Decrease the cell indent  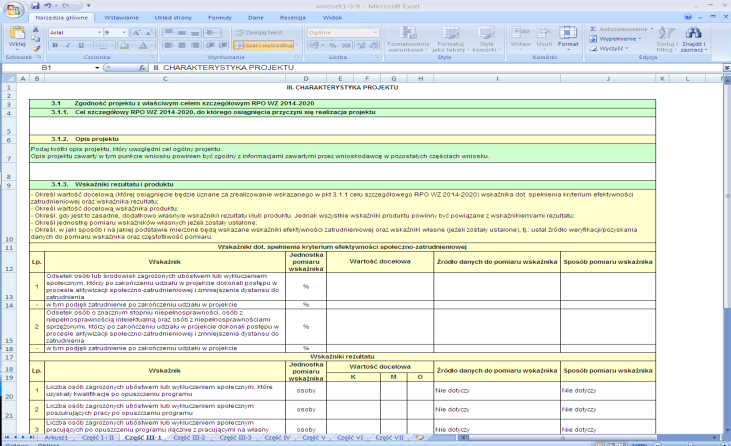click(x=210, y=45)
